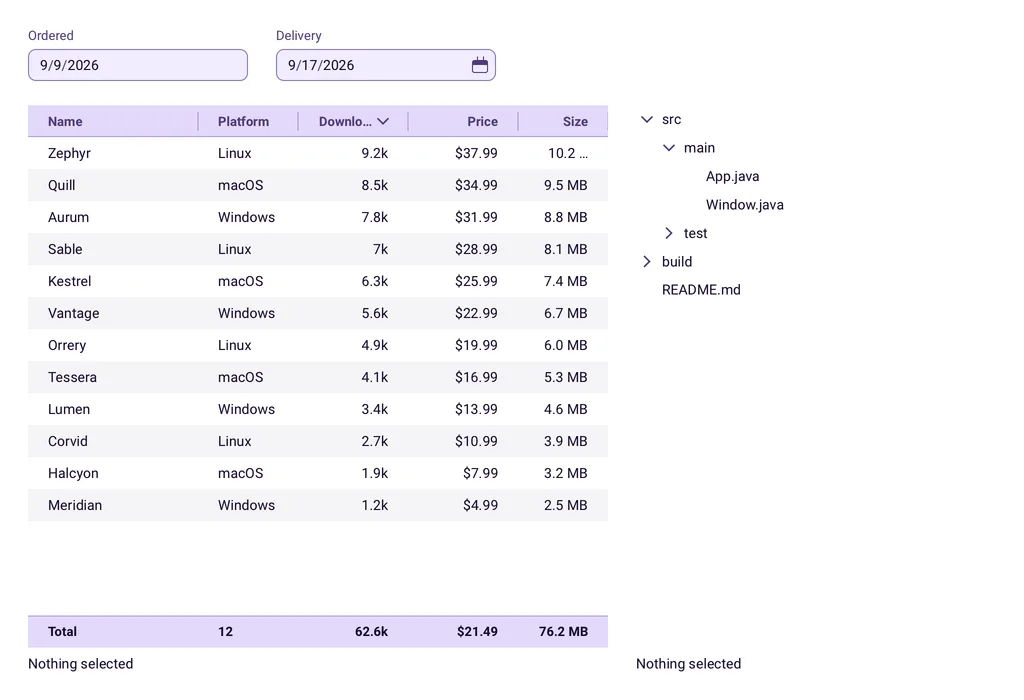Viewport: 1024px width, 700px height.
Task: Edit the Delivery date value 9/17/2026
Action: click(x=321, y=65)
